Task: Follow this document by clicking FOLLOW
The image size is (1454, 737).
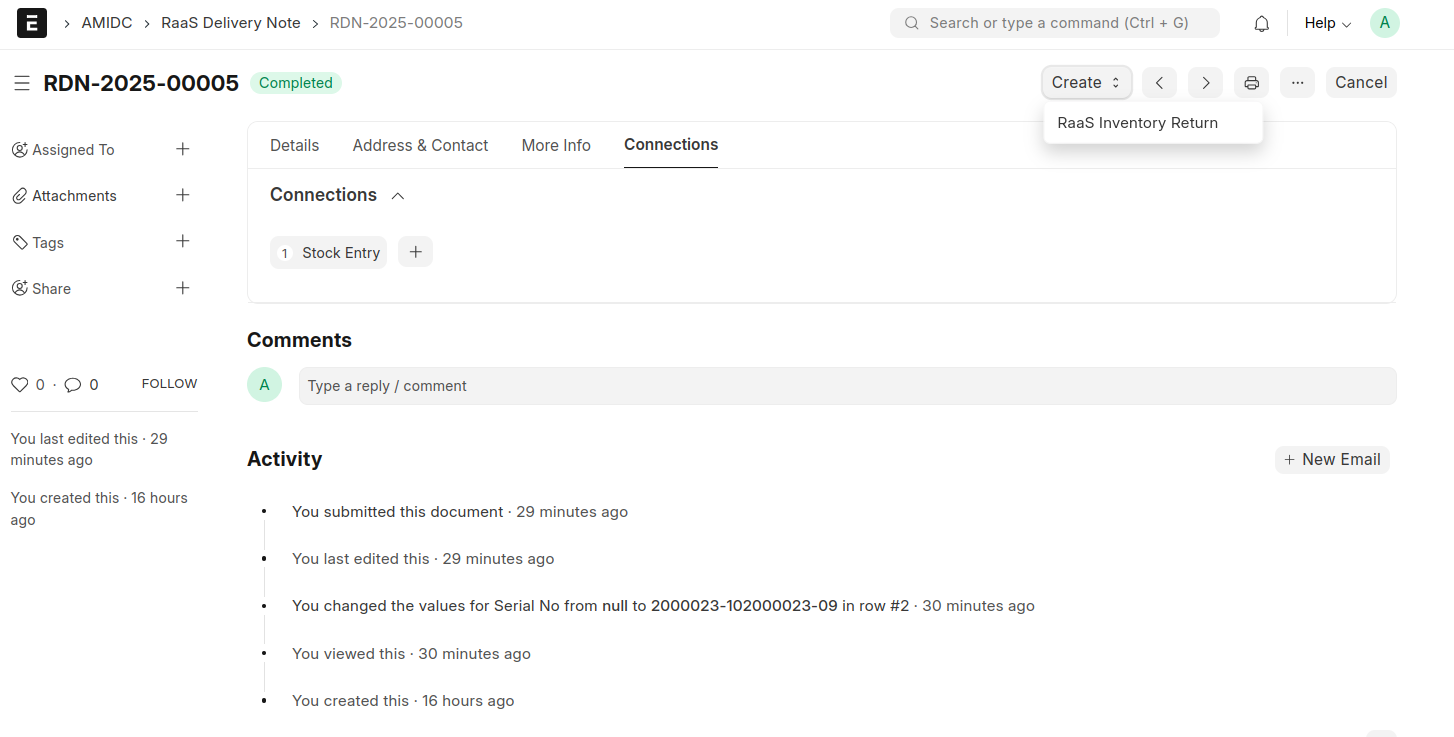Action: tap(168, 383)
